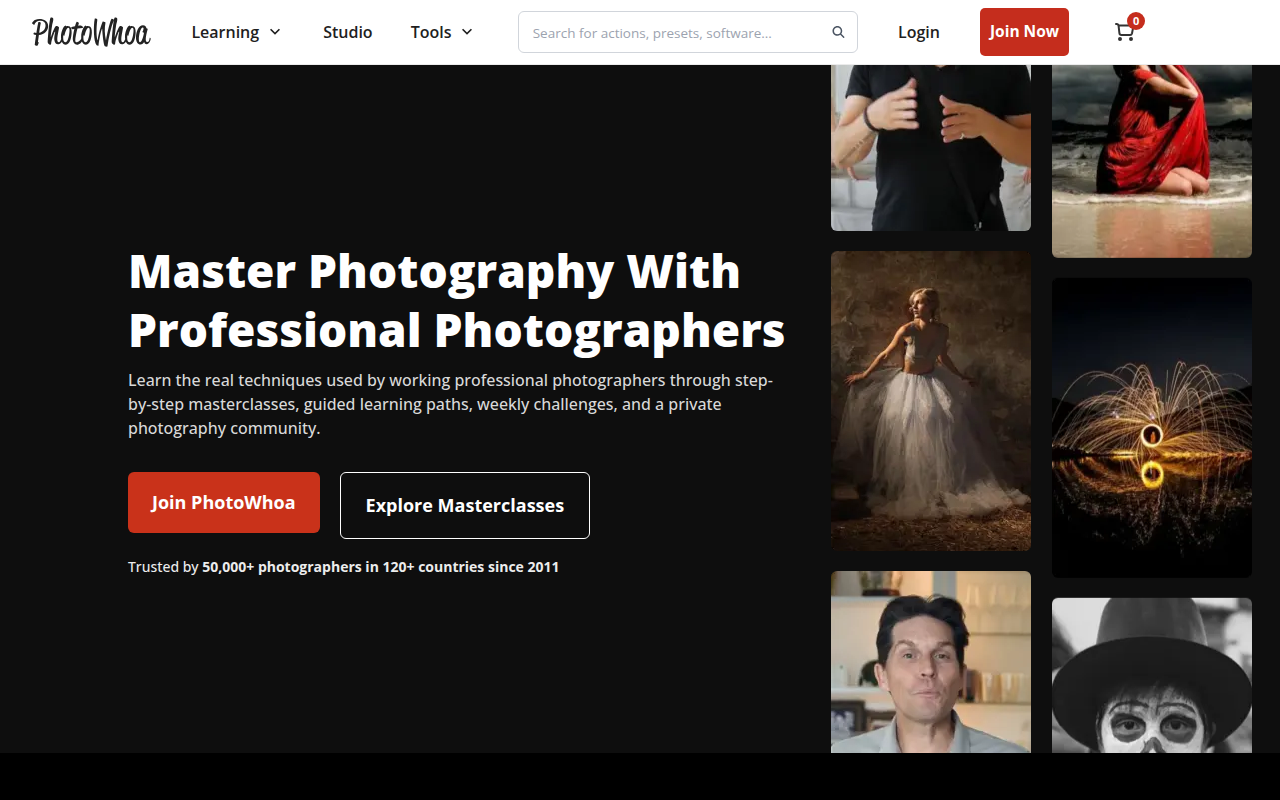The width and height of the screenshot is (1280, 800).
Task: Open the skull face paint hat photo
Action: click(x=1152, y=675)
